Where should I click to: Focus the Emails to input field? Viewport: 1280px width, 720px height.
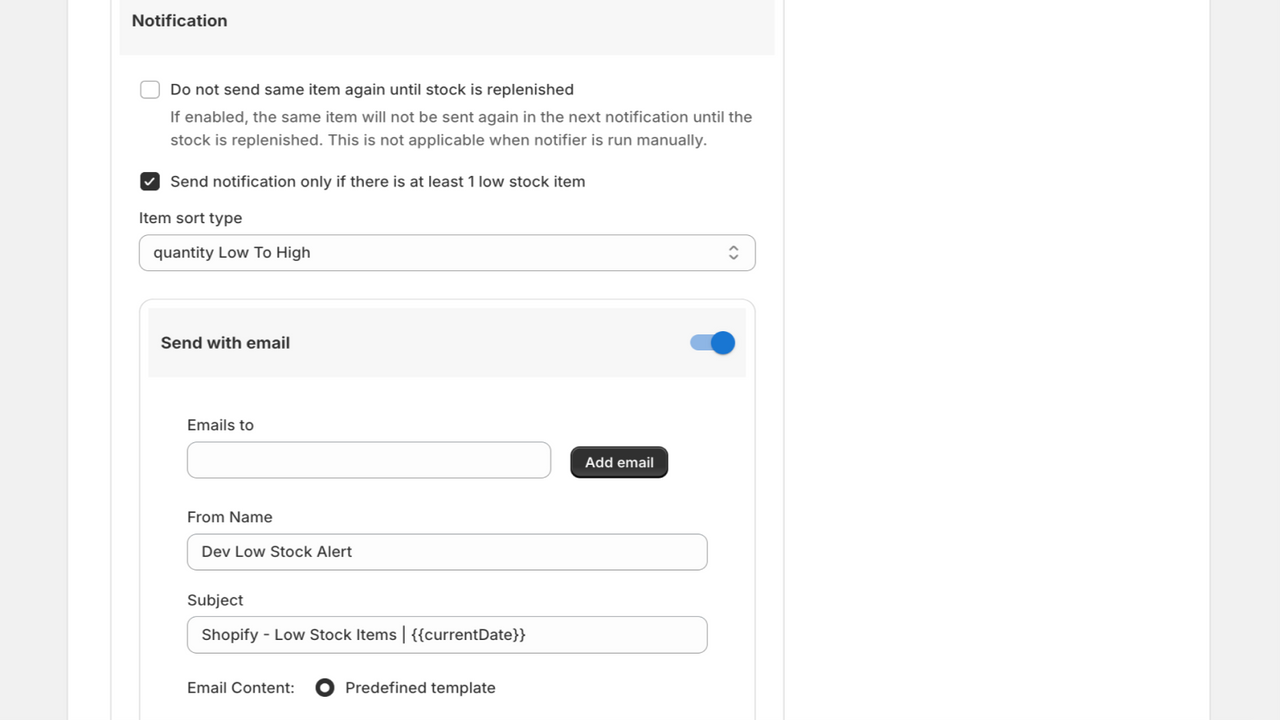click(369, 460)
